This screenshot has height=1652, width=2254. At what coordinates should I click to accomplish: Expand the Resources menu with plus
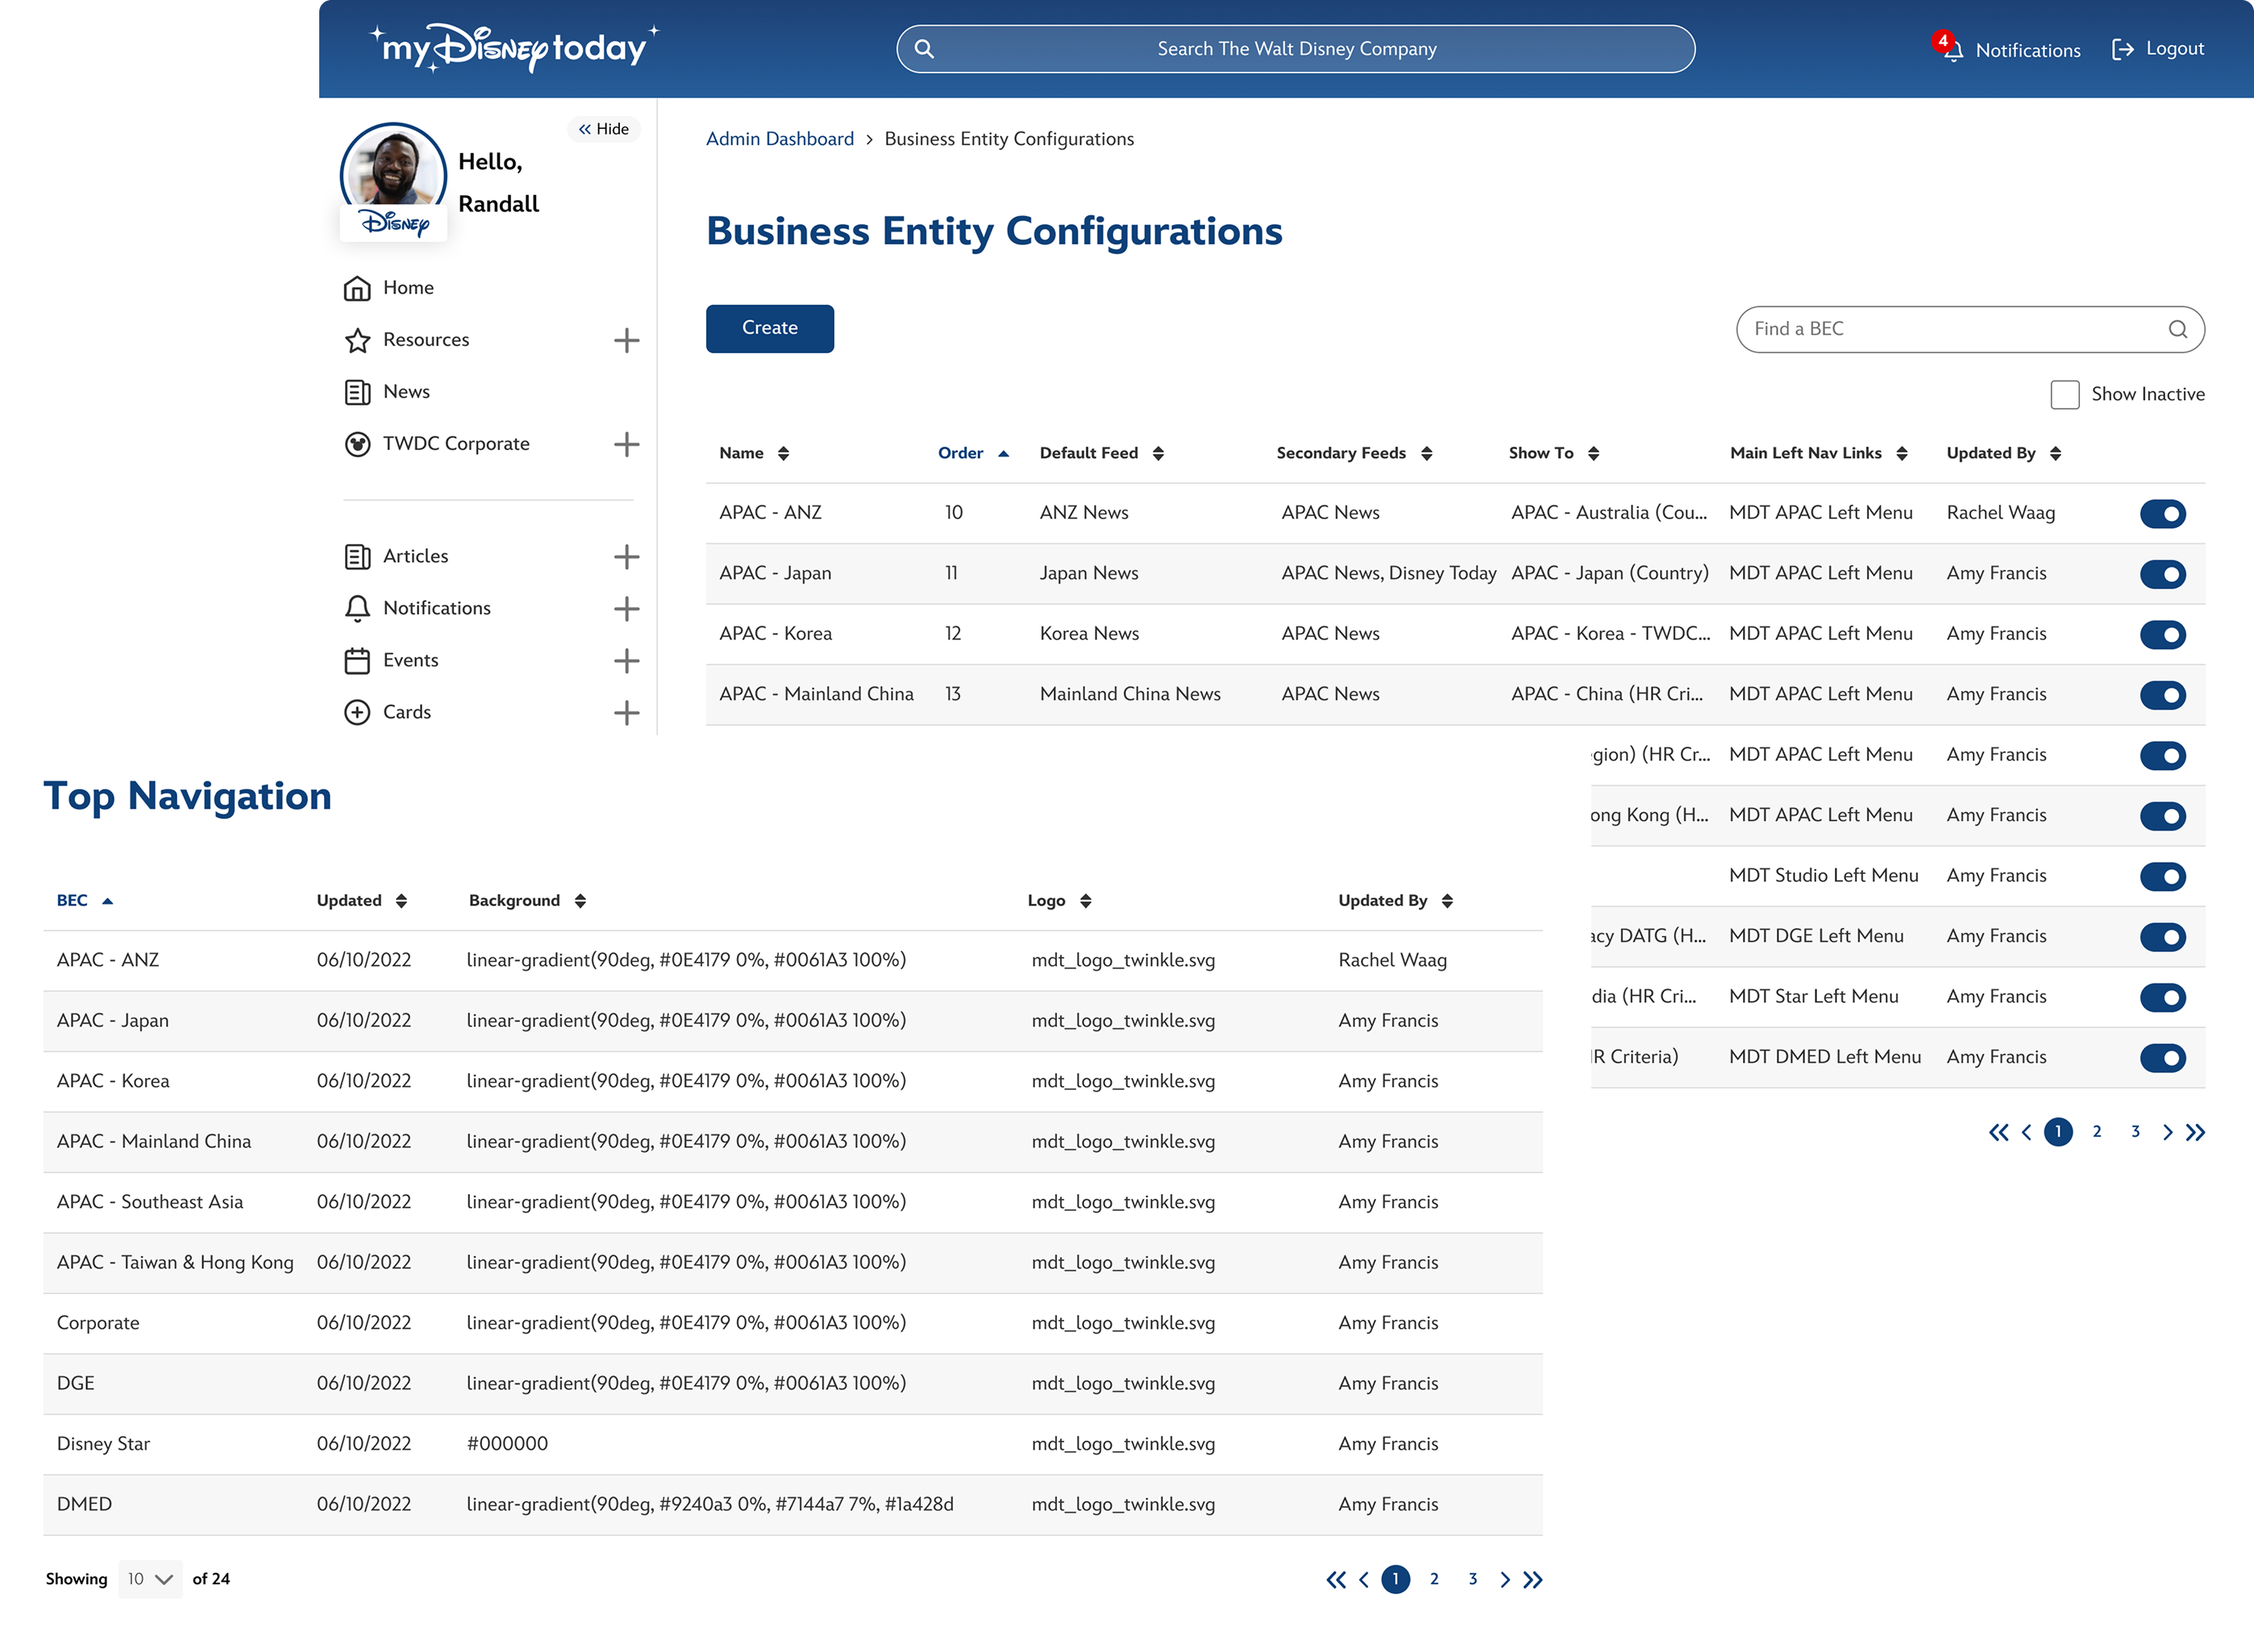click(x=626, y=341)
